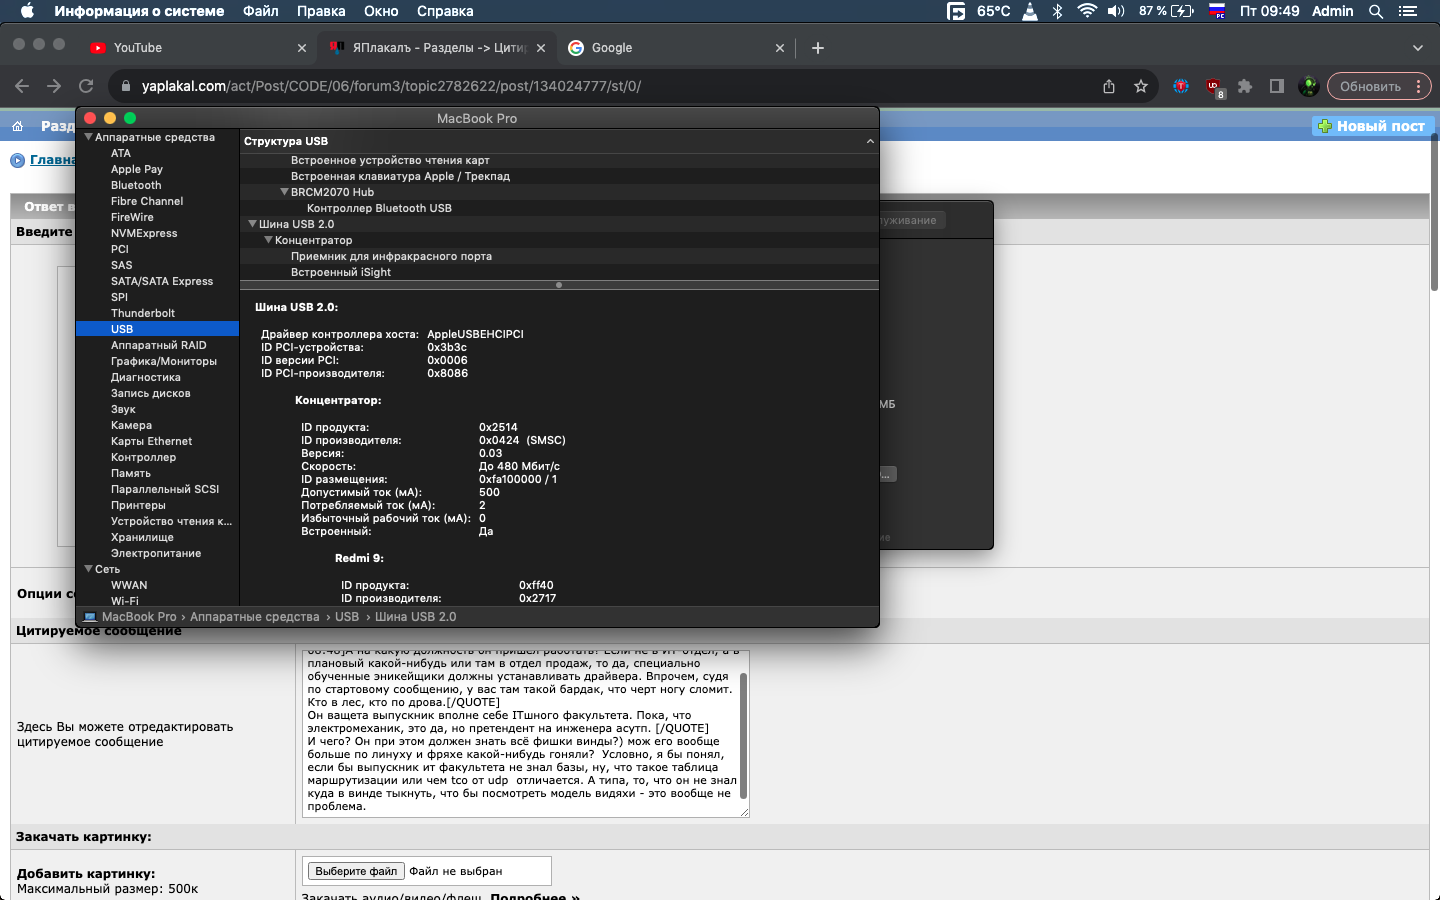The image size is (1440, 900).
Task: Open the Главная link on forum
Action: click(52, 160)
